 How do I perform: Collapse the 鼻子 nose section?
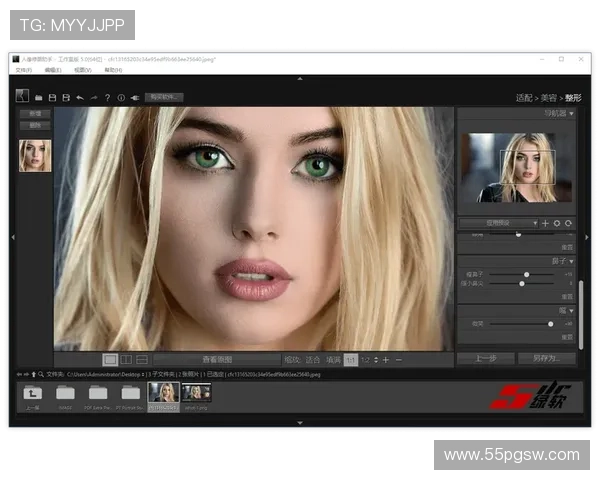[571, 260]
